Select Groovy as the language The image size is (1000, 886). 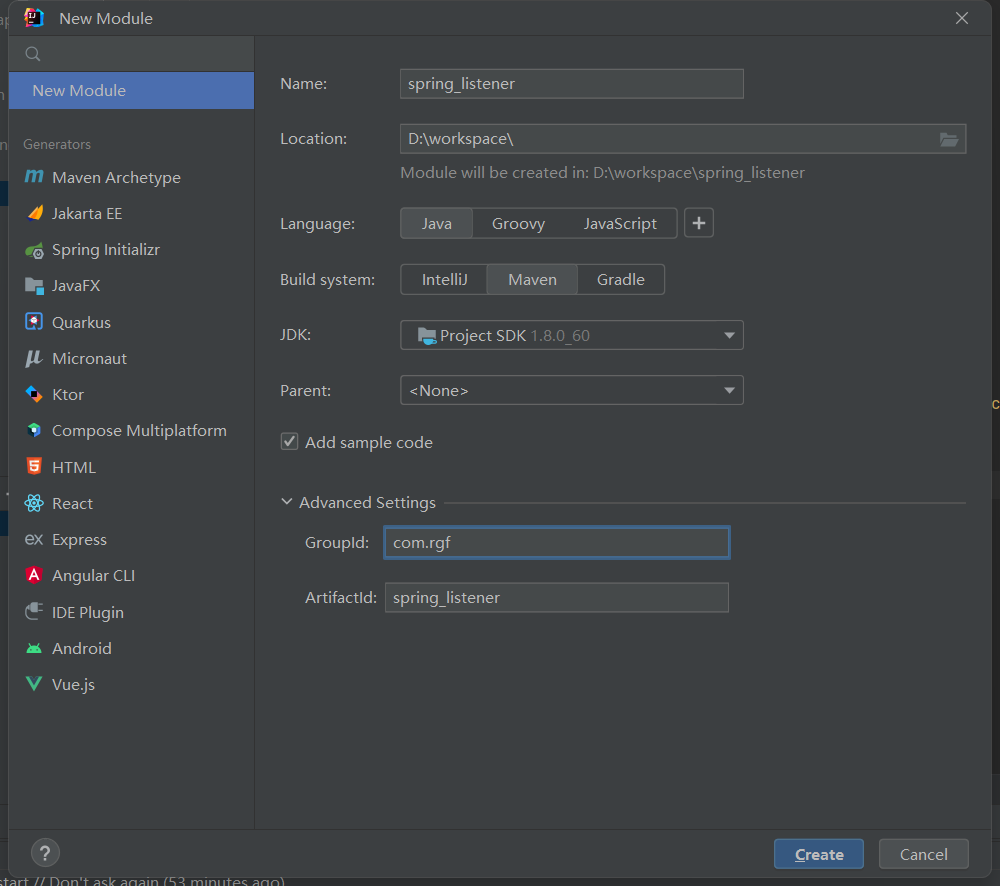(x=518, y=223)
